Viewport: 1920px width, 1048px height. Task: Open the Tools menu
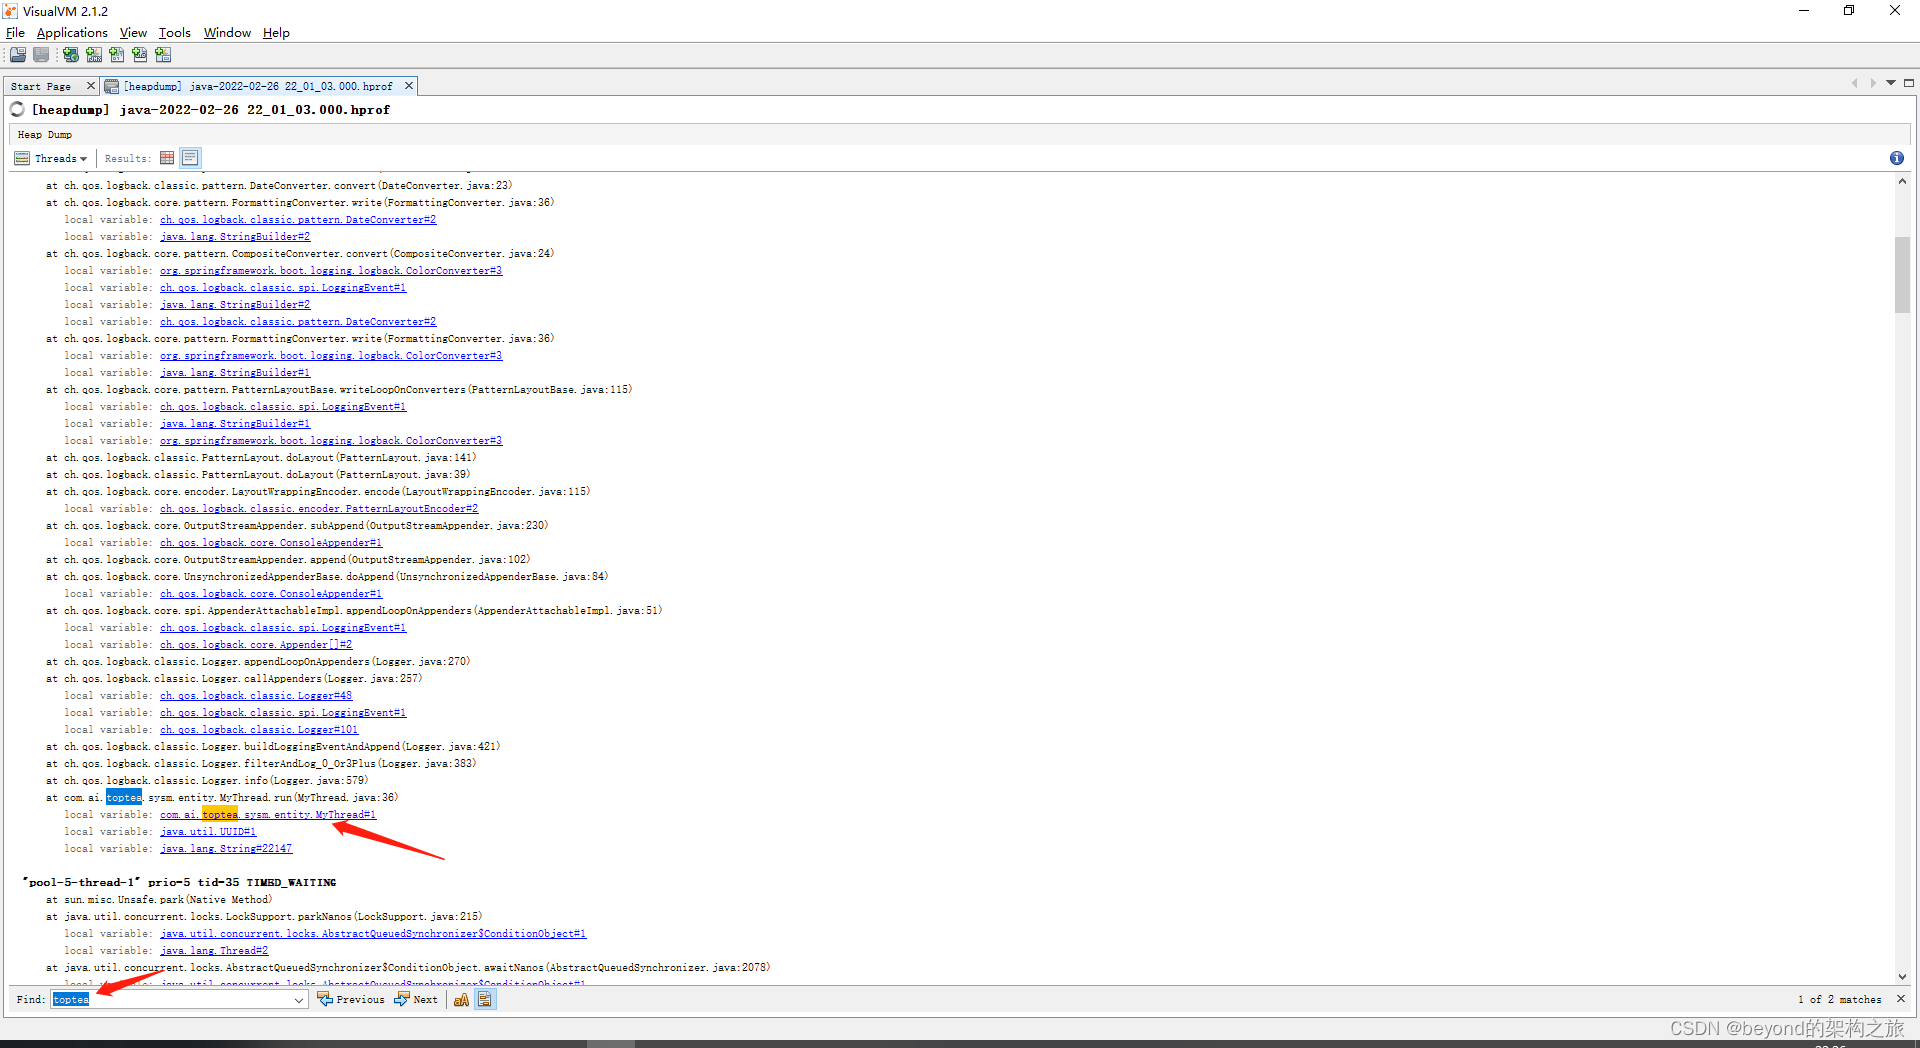pyautogui.click(x=174, y=33)
